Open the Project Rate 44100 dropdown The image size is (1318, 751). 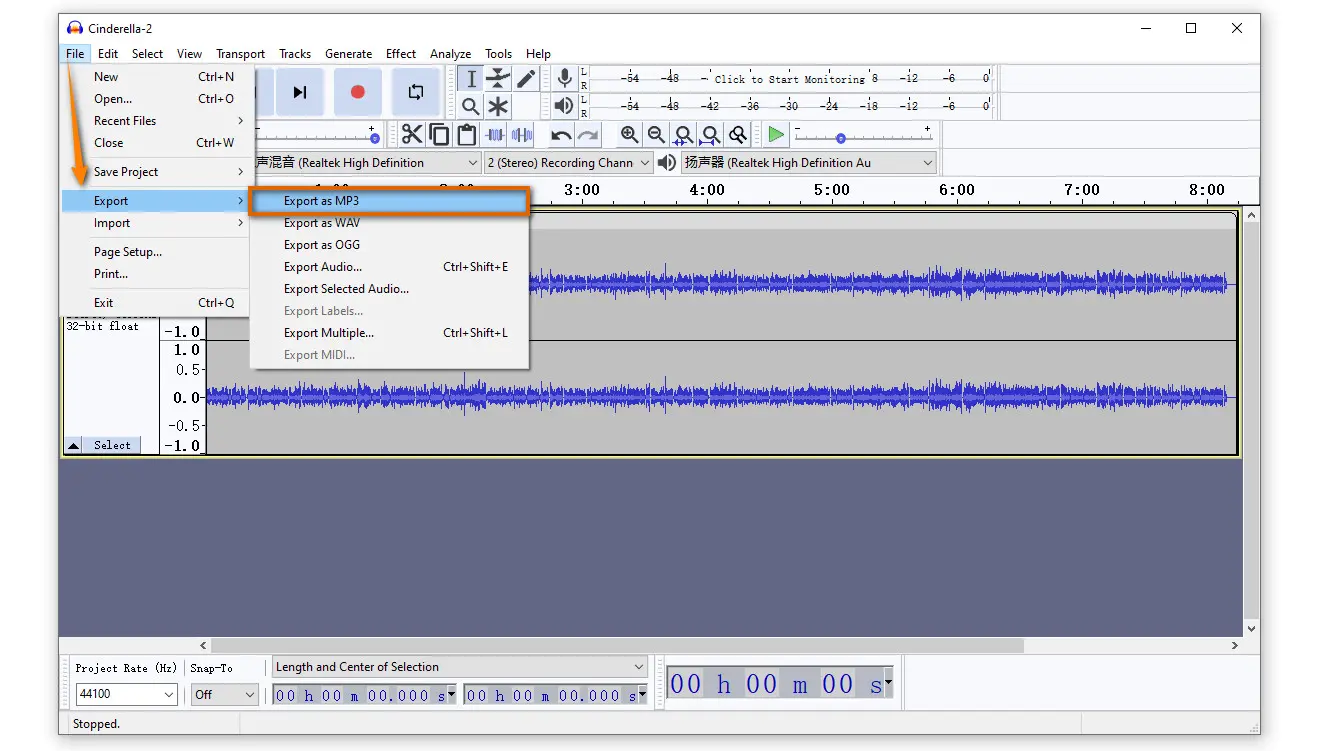point(126,694)
